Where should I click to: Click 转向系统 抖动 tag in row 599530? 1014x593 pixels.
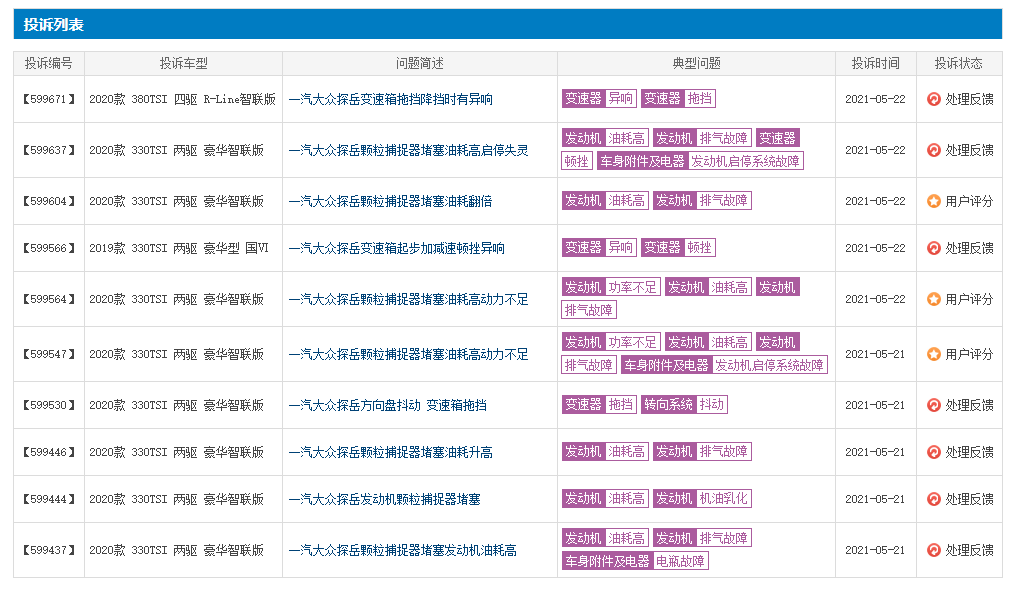coord(685,405)
